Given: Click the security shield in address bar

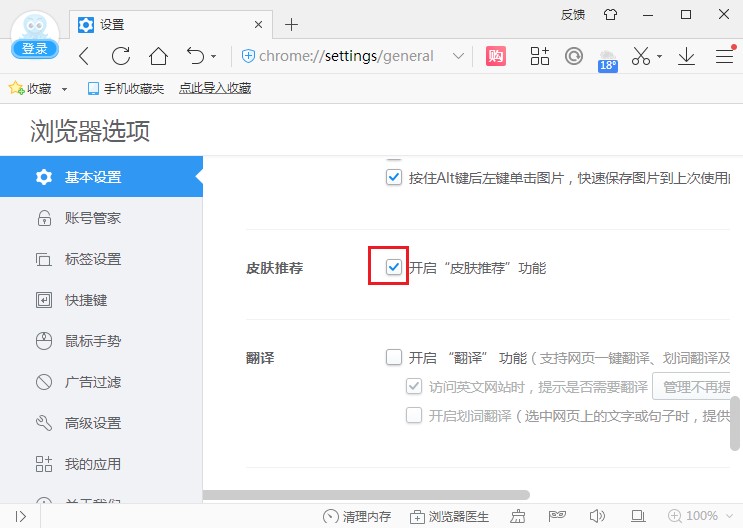Looking at the screenshot, I should [248, 56].
